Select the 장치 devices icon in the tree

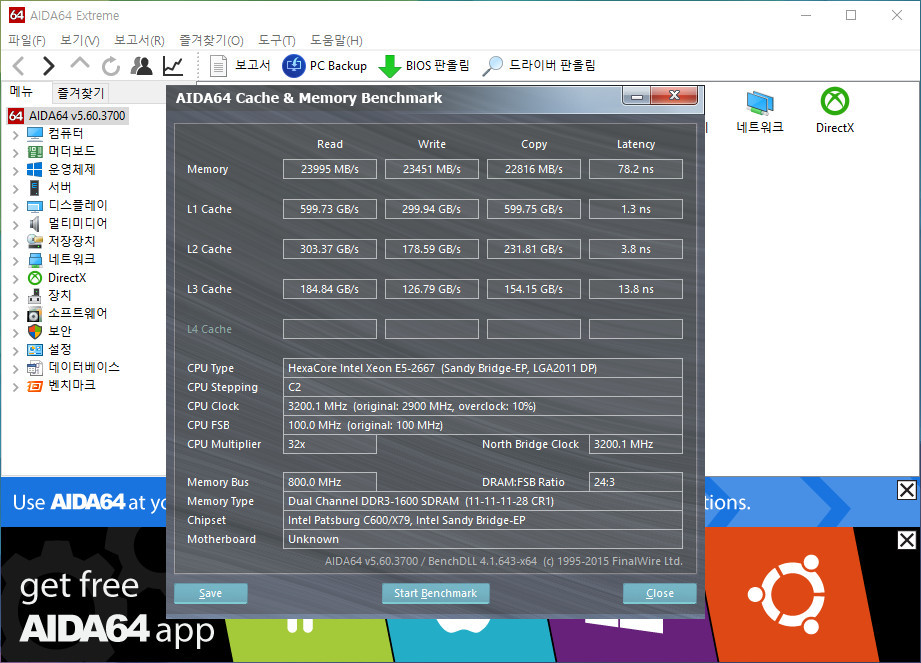tap(35, 295)
